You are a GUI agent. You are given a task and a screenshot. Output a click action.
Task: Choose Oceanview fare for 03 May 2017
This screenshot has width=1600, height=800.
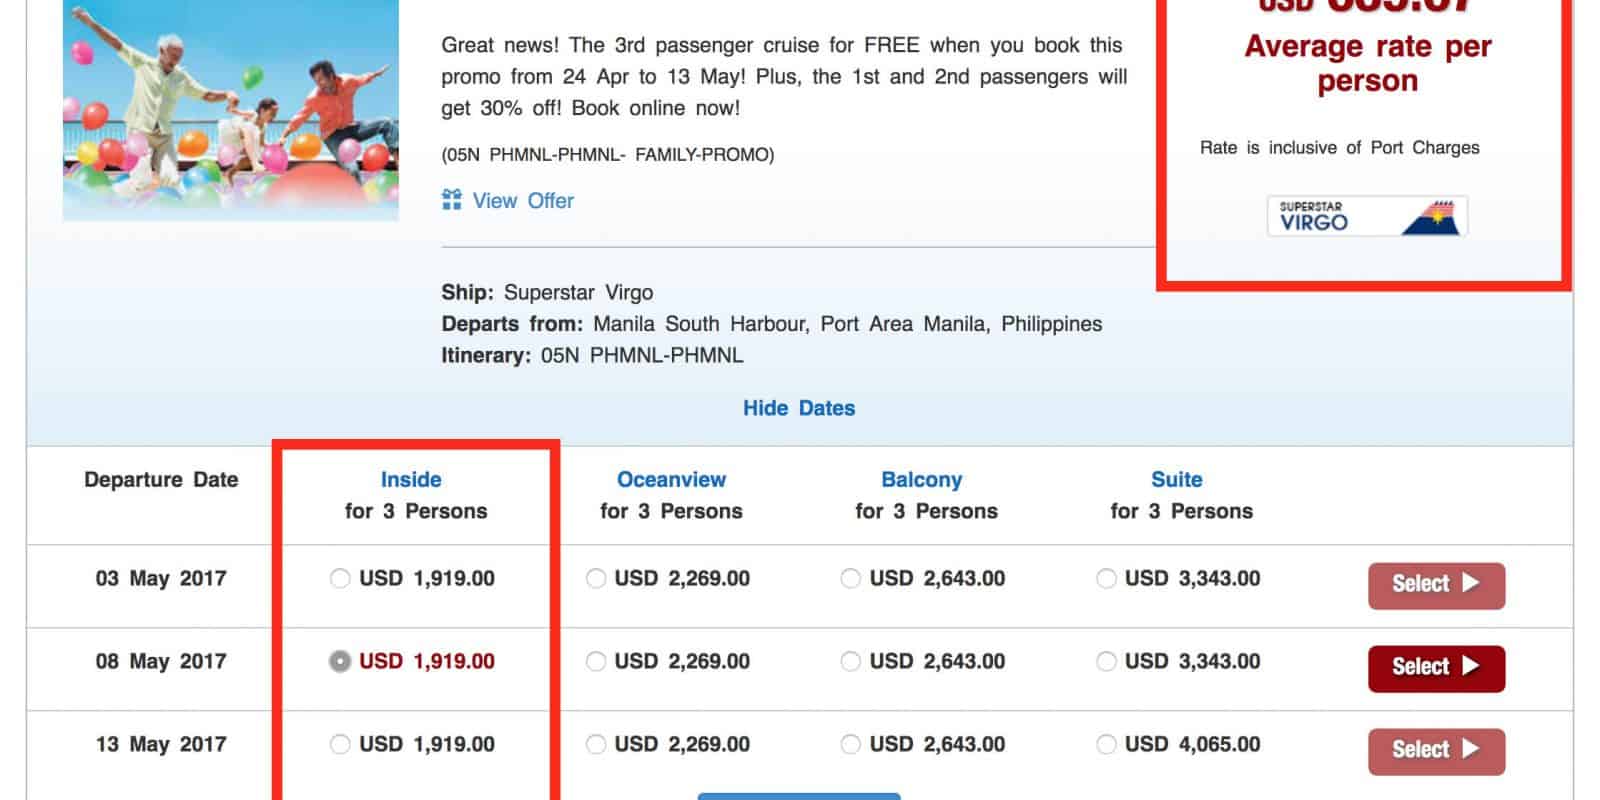tap(596, 579)
